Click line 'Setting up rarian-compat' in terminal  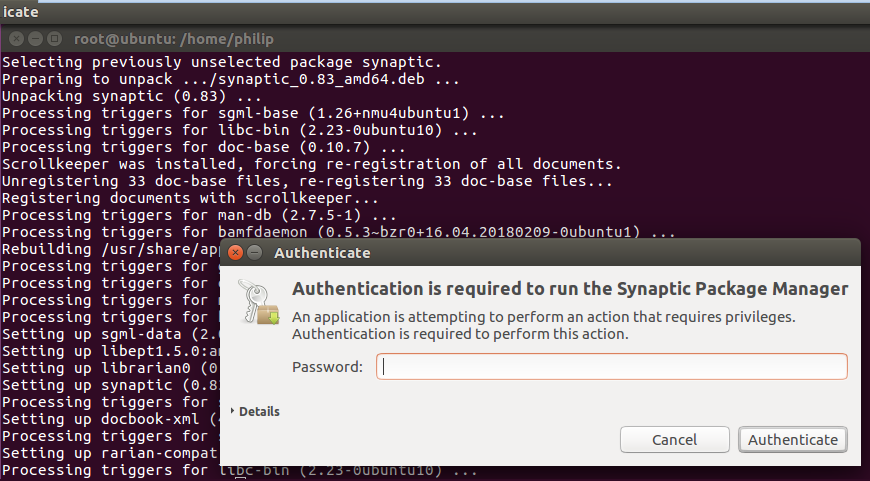click(110, 453)
